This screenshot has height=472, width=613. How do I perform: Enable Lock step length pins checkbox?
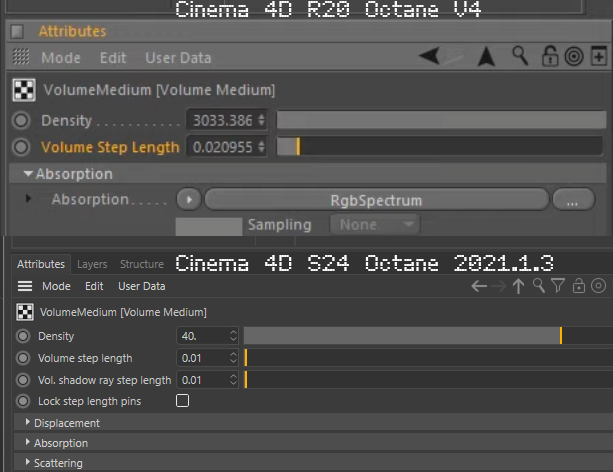[182, 401]
